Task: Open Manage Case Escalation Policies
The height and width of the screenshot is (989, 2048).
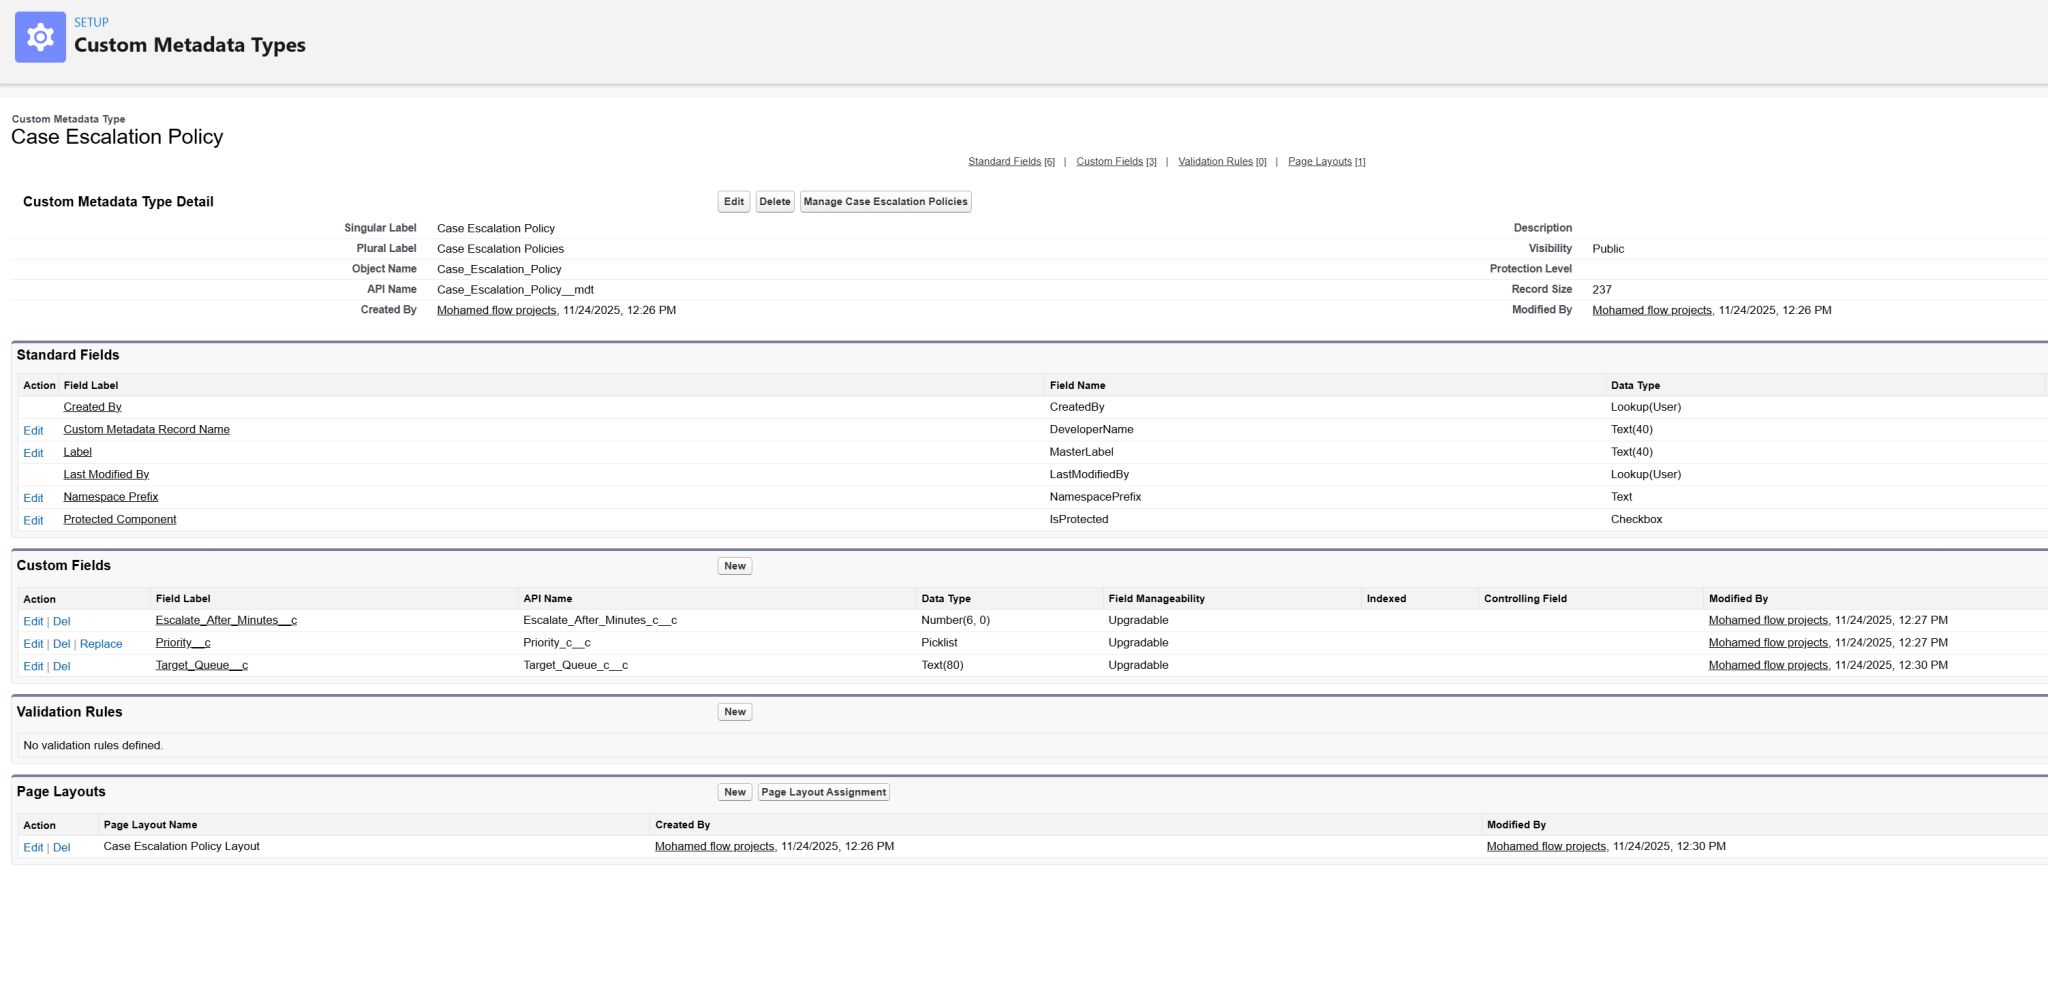Action: 886,202
